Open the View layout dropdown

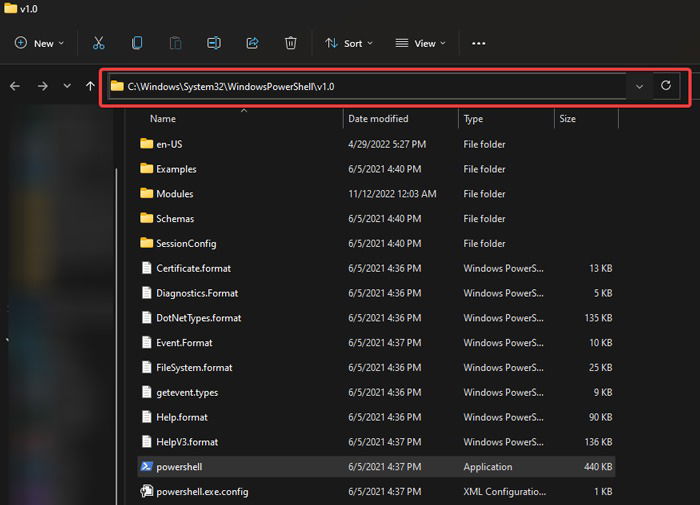pyautogui.click(x=421, y=43)
